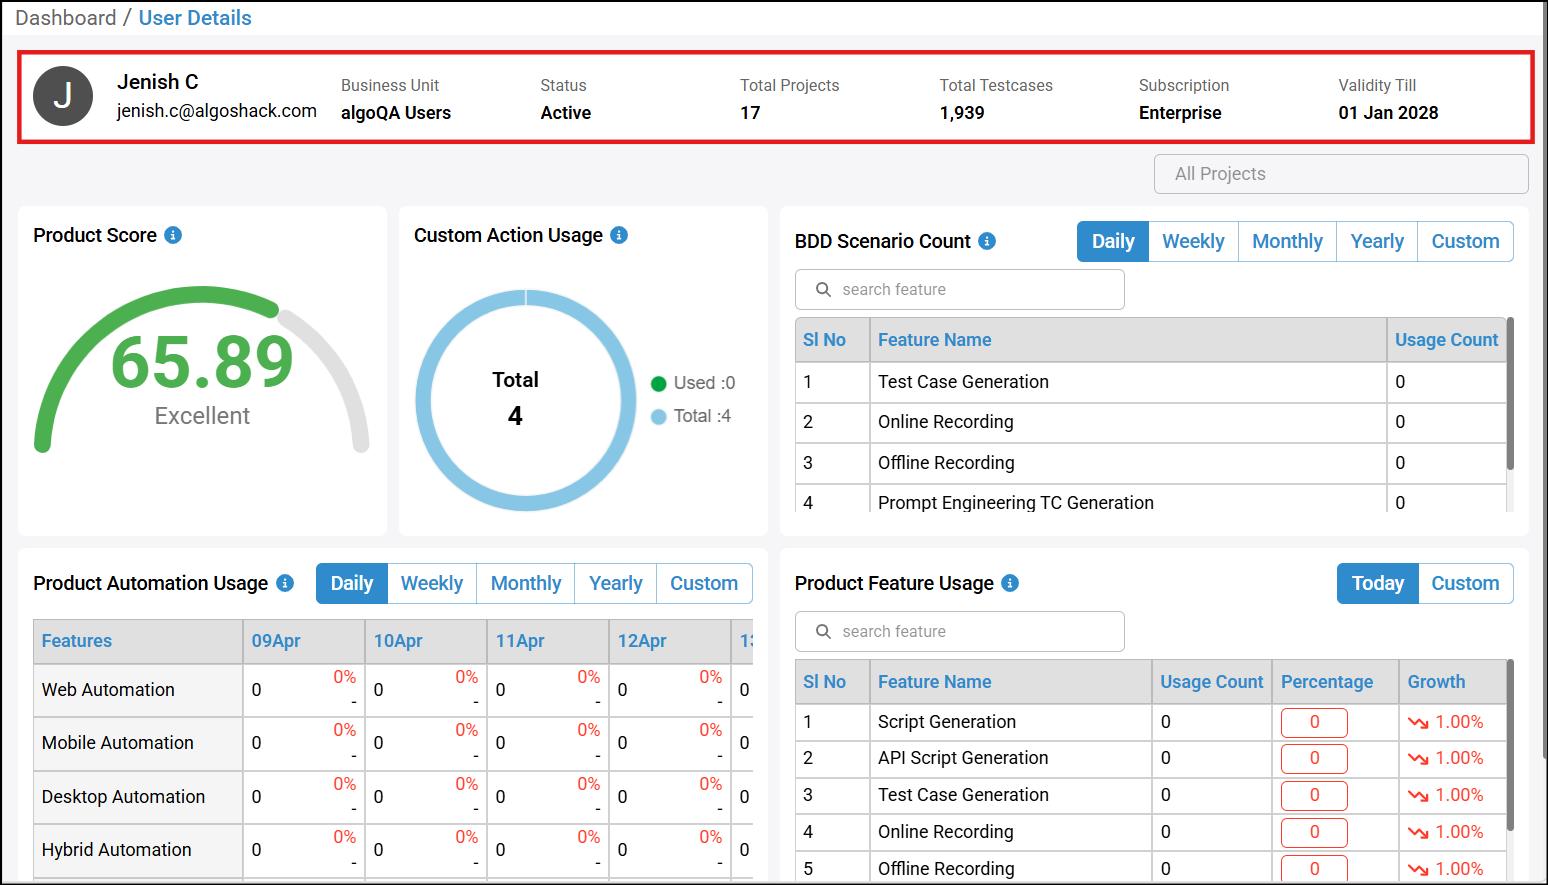This screenshot has height=885, width=1548.
Task: Click the 10Apr column header
Action: (426, 641)
